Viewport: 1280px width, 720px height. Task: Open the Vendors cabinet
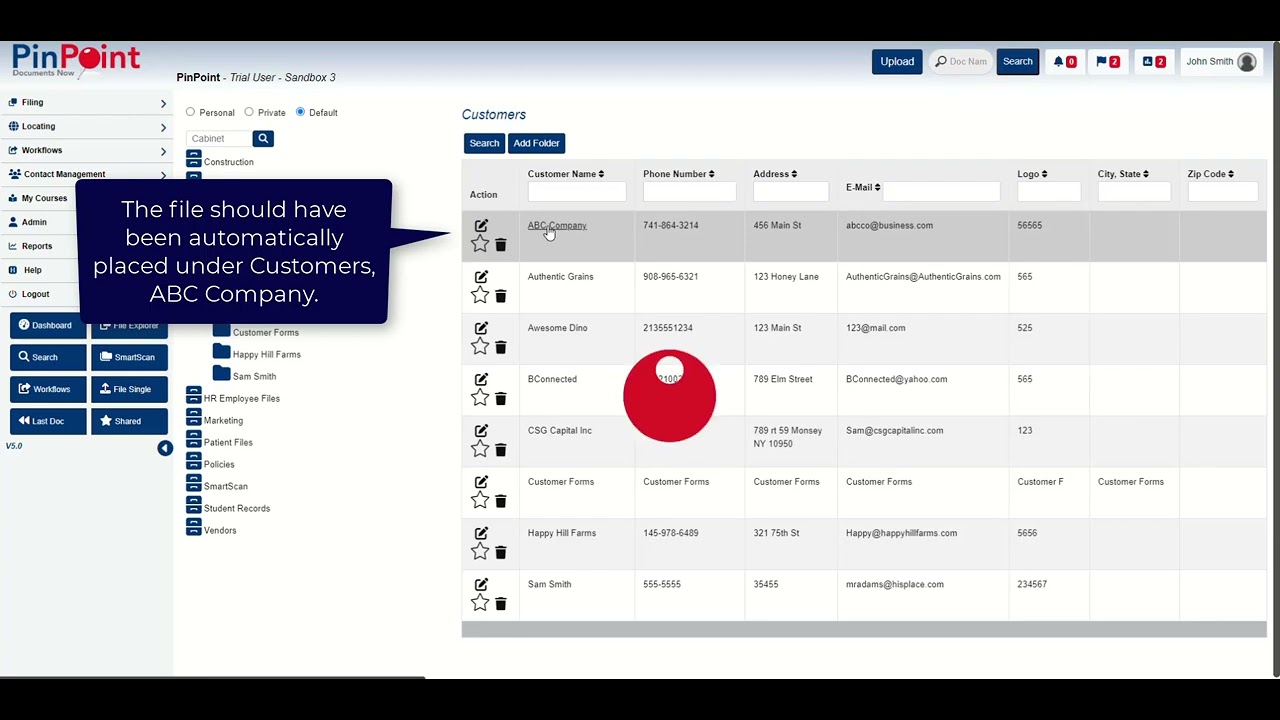click(x=212, y=530)
